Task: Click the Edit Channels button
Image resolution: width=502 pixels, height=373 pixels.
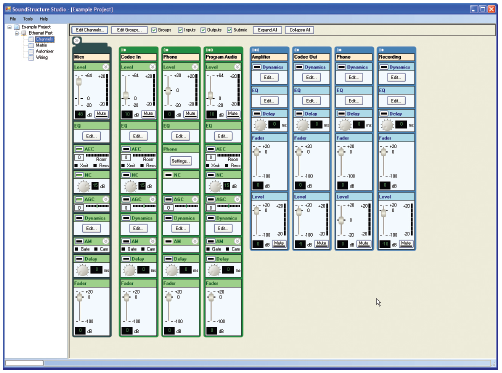Action: tap(89, 30)
